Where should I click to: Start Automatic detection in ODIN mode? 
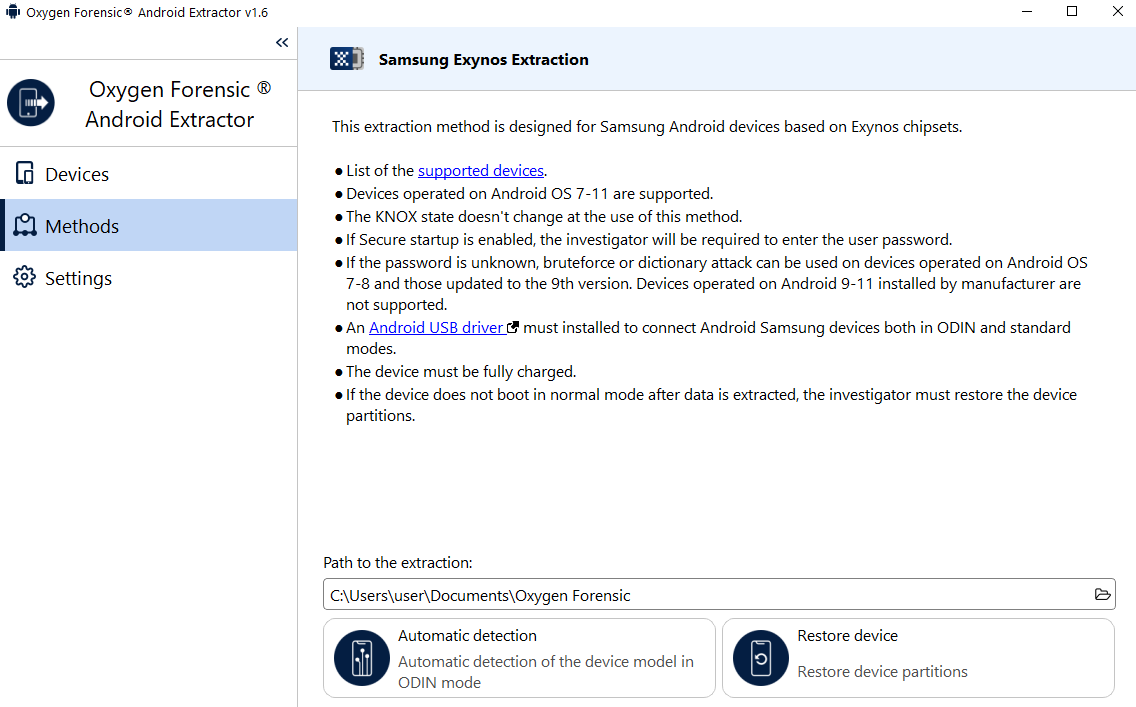tap(519, 658)
